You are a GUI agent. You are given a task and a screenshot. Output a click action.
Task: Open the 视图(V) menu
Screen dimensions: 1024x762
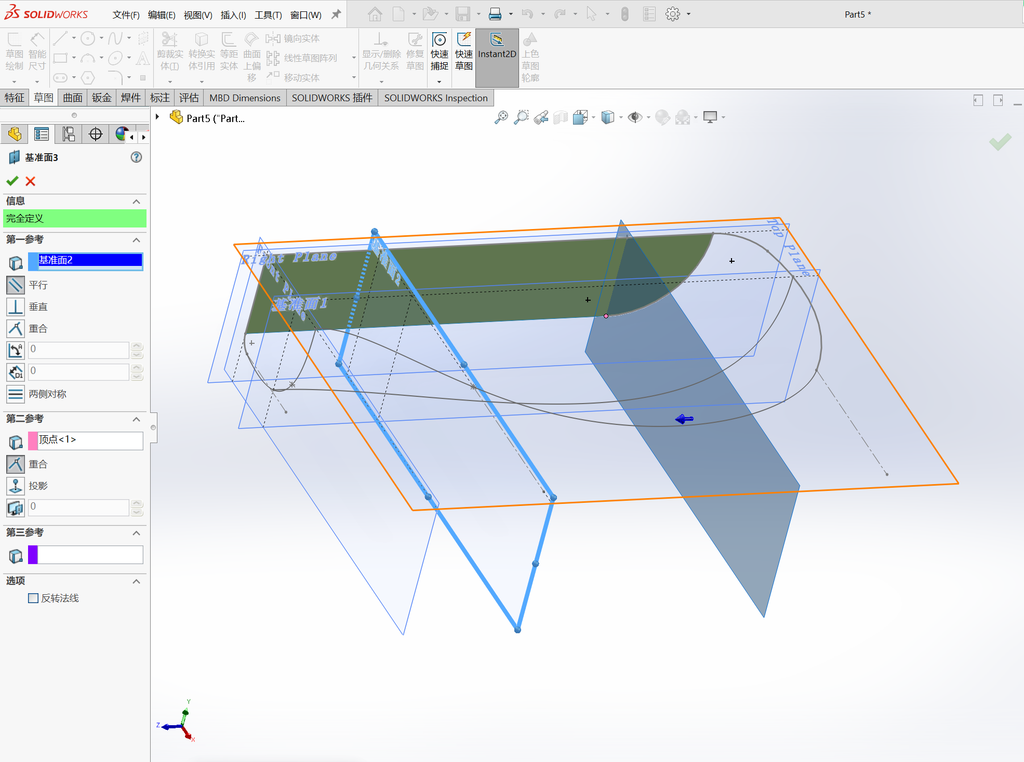point(198,14)
